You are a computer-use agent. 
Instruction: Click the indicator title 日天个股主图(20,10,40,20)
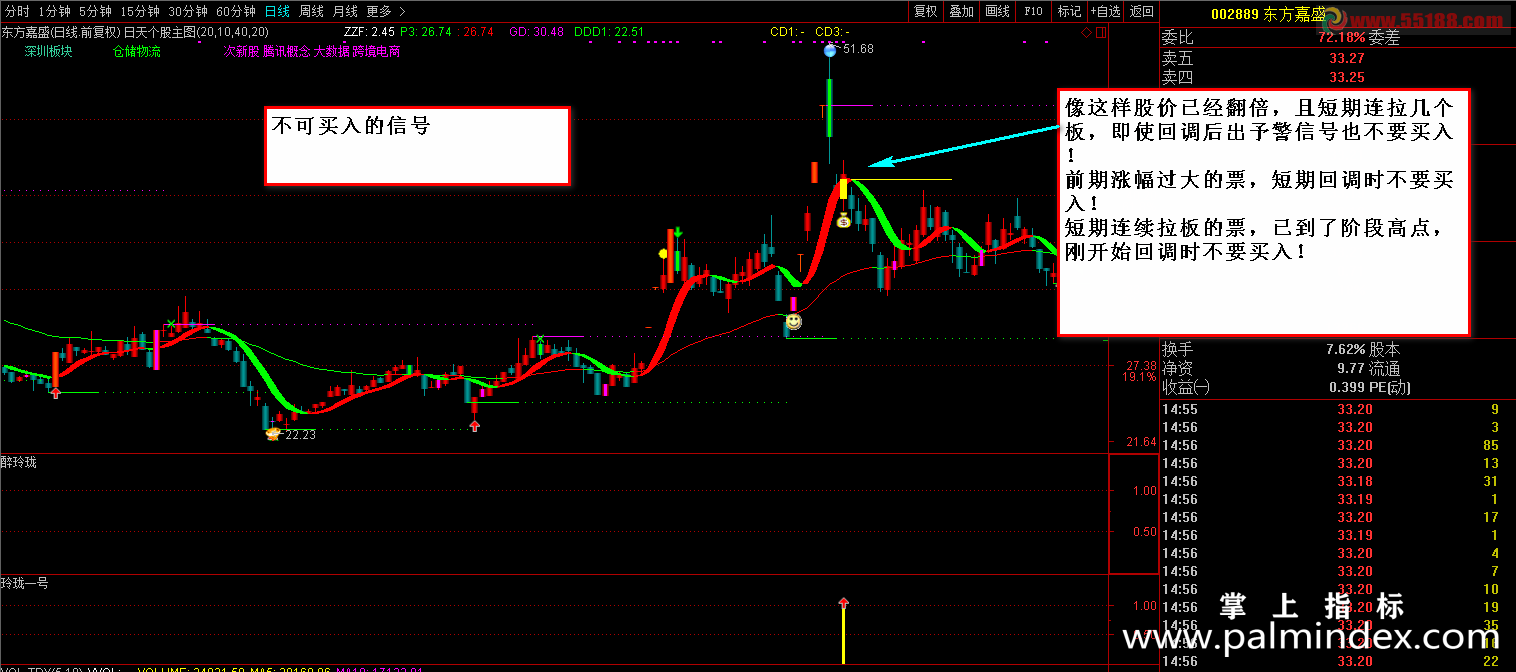pyautogui.click(x=196, y=31)
